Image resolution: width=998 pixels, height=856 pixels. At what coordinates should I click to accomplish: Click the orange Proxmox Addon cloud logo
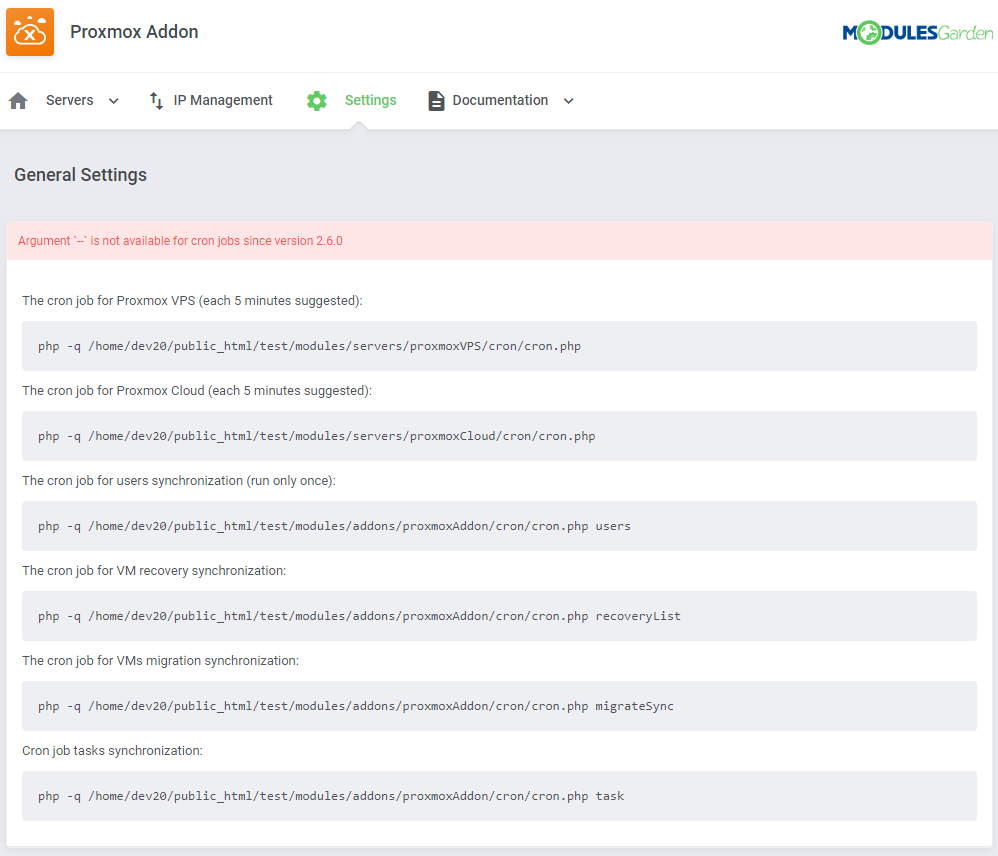(x=30, y=32)
